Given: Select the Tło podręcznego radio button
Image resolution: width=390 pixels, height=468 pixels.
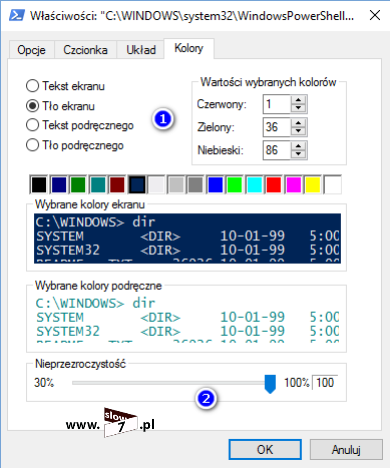Looking at the screenshot, I should coord(32,145).
